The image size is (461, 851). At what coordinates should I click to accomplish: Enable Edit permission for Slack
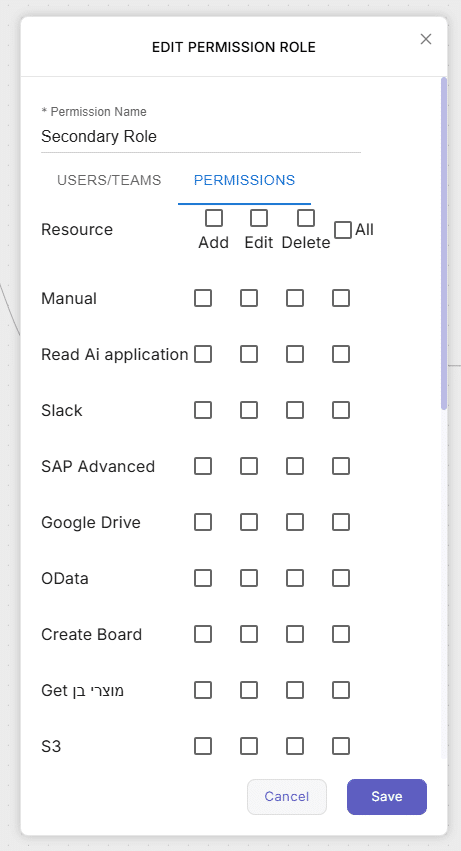(x=249, y=410)
